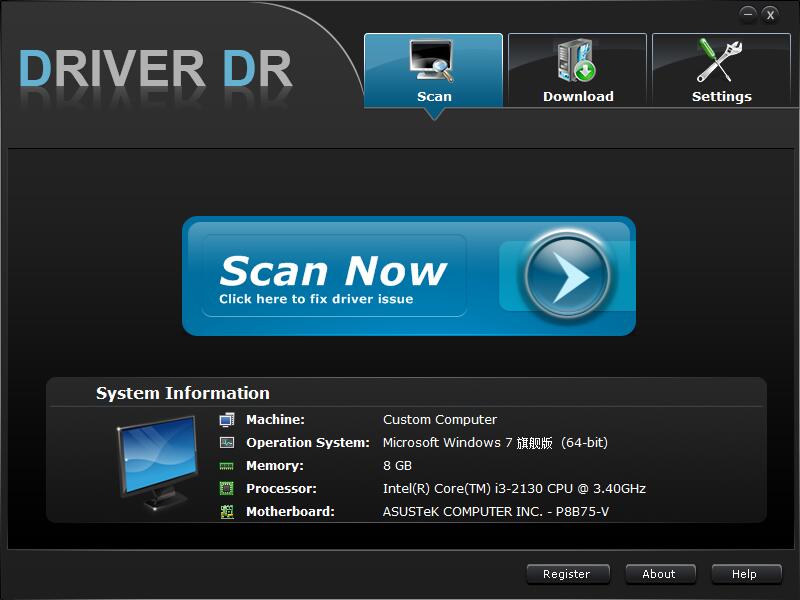
Task: Switch to the Download tab label
Action: [x=578, y=97]
